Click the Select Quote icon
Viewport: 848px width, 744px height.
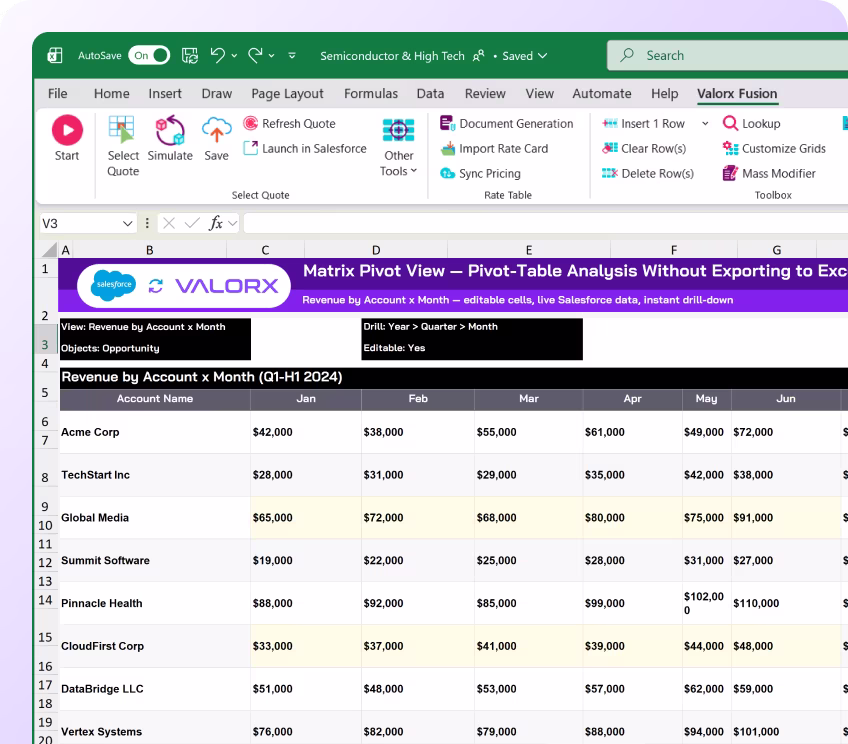click(121, 130)
